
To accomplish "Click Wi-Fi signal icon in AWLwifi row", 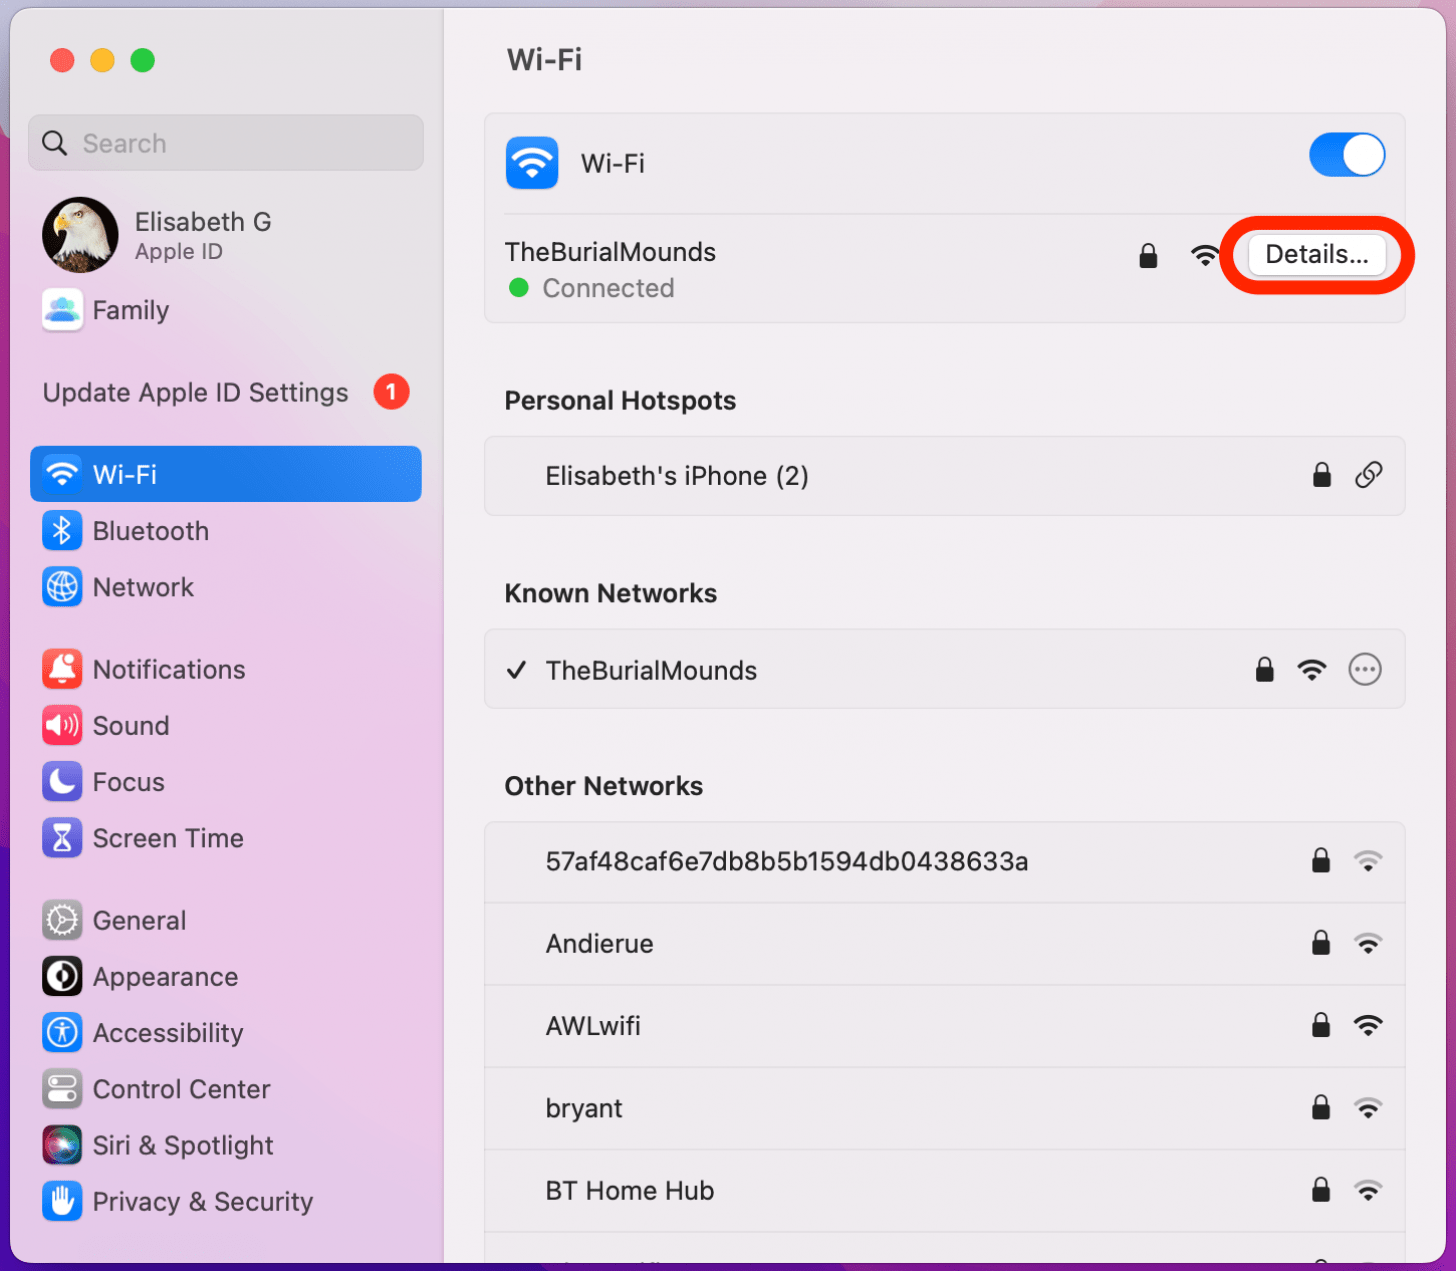I will (1367, 1025).
